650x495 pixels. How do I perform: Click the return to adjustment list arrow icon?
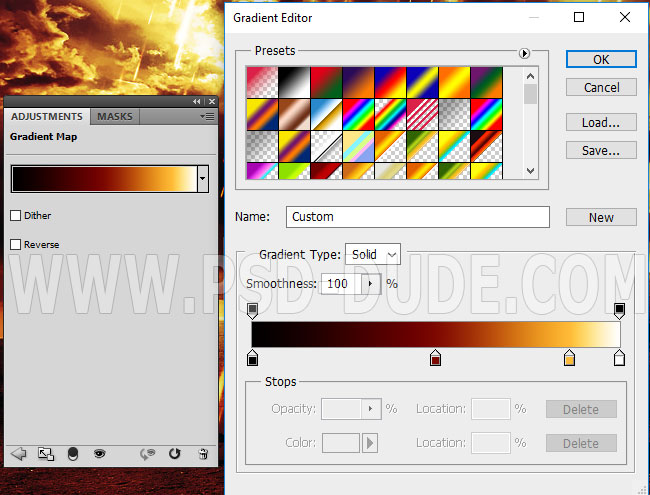click(18, 454)
